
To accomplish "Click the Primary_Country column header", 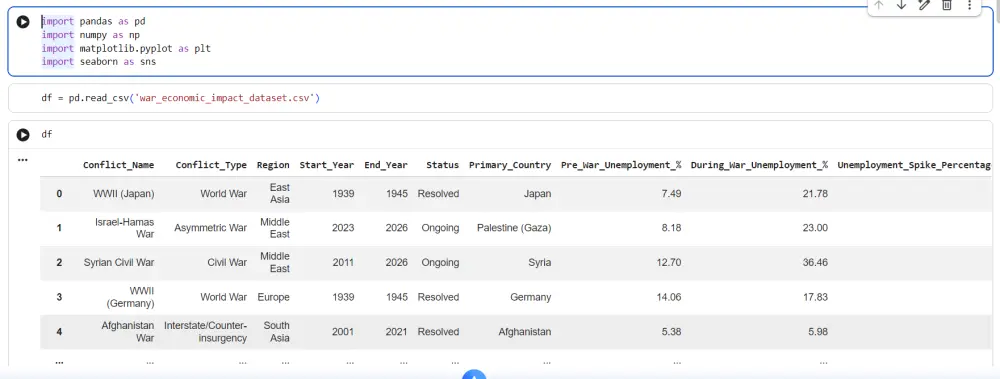I will [x=510, y=165].
